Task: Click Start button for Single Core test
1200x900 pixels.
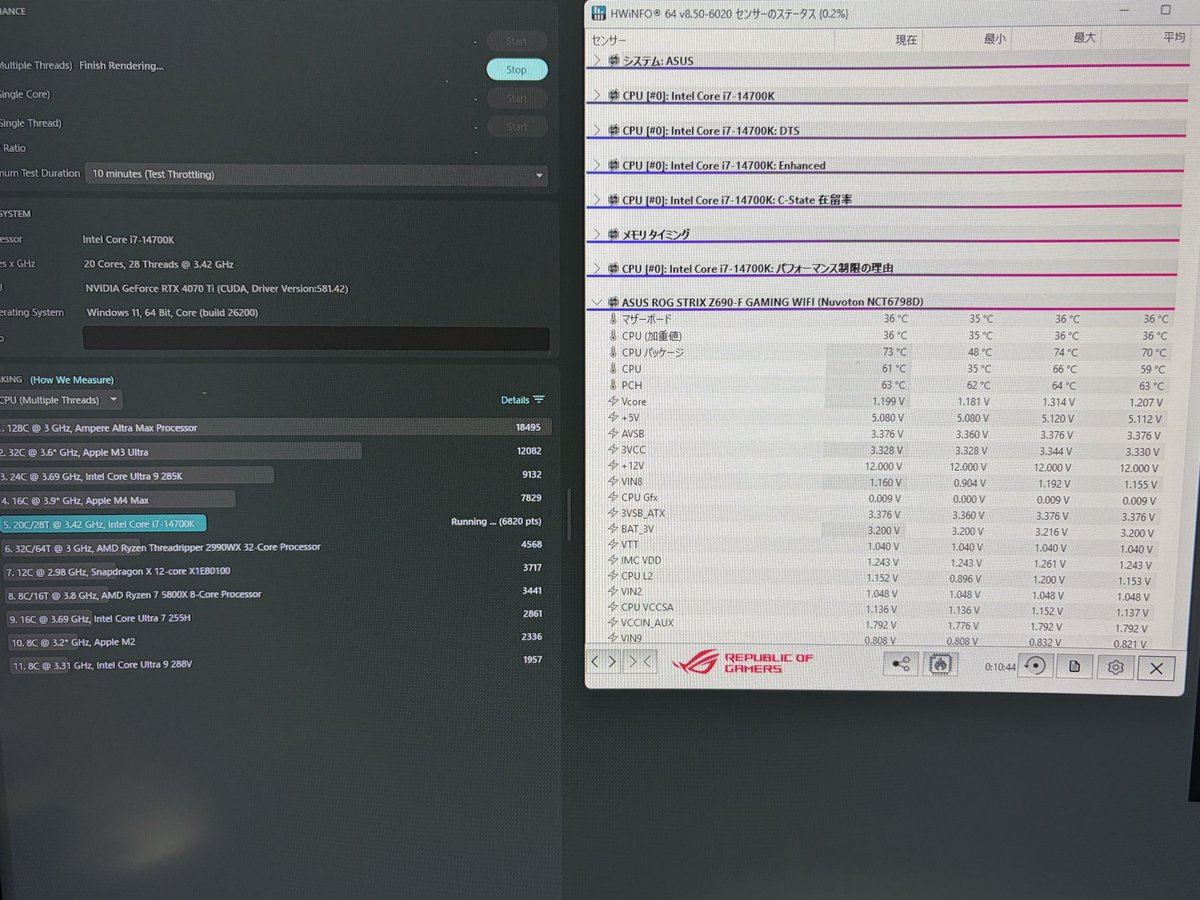Action: pyautogui.click(x=516, y=99)
